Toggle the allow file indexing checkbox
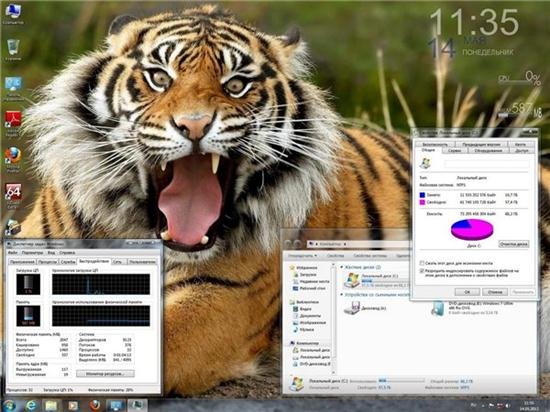This screenshot has height=412, width=550. 422,271
